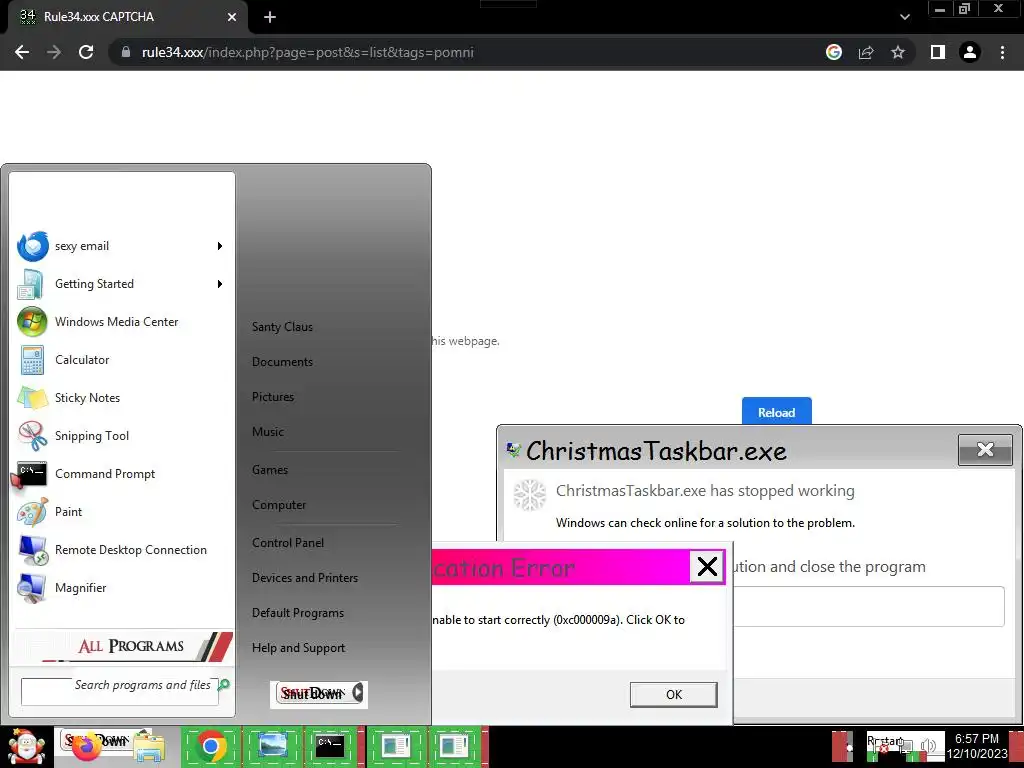Open shutdown options arrow beside Shut Down
This screenshot has width=1024, height=768.
358,693
